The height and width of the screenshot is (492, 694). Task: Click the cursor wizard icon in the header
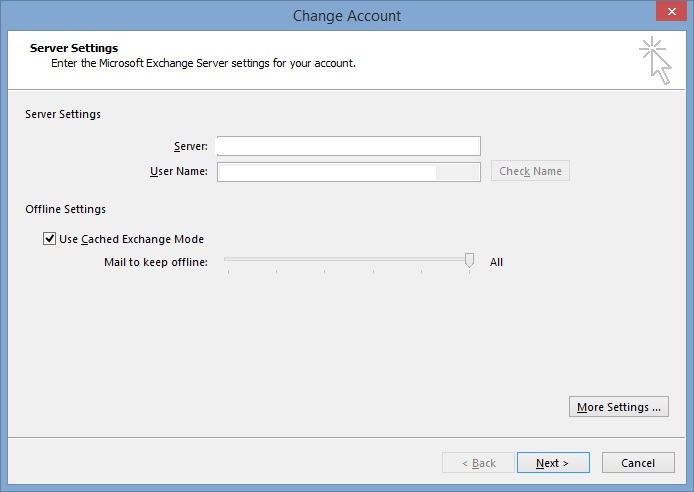(x=655, y=60)
